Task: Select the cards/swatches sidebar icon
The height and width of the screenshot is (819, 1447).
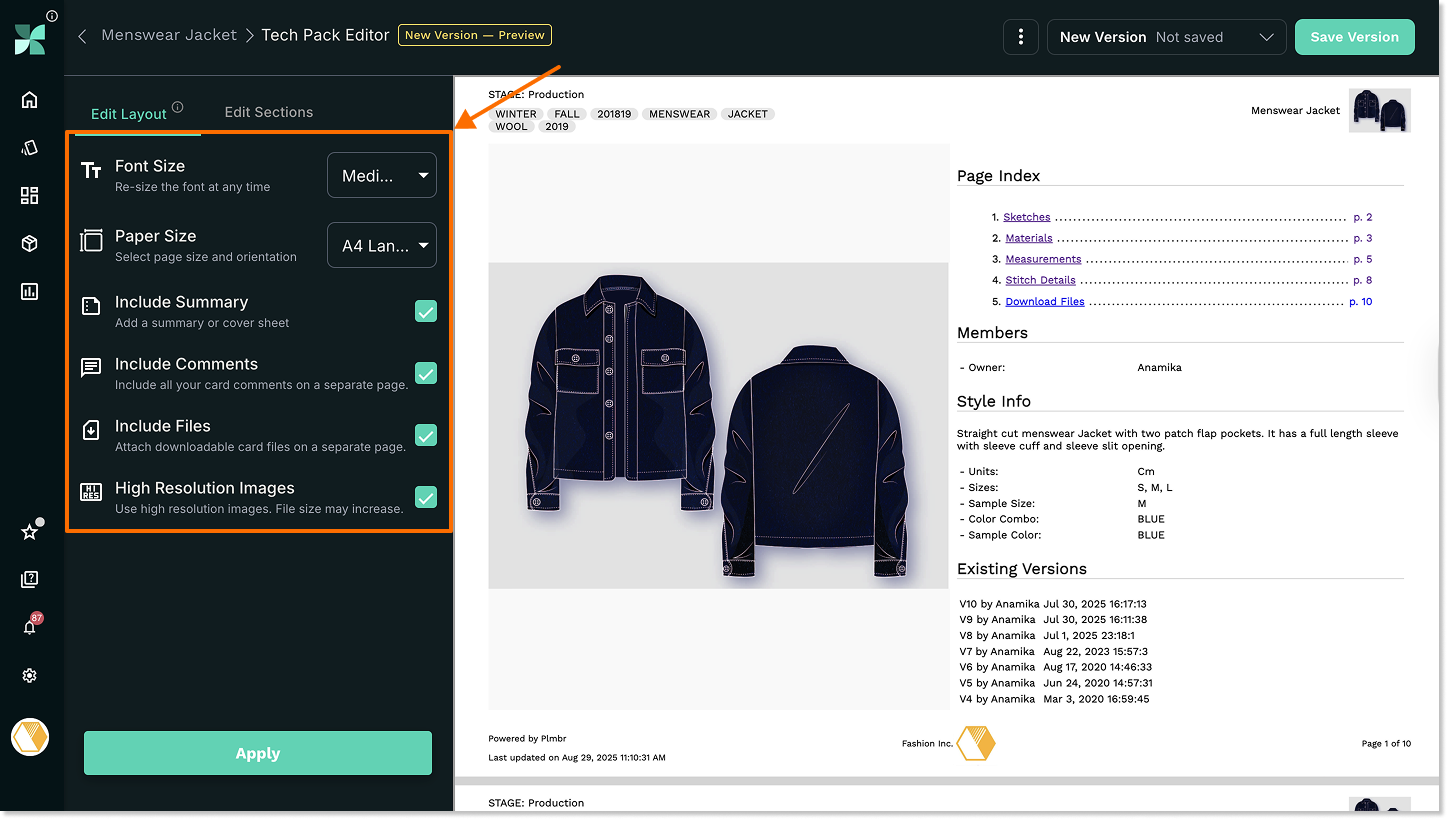Action: 29,147
